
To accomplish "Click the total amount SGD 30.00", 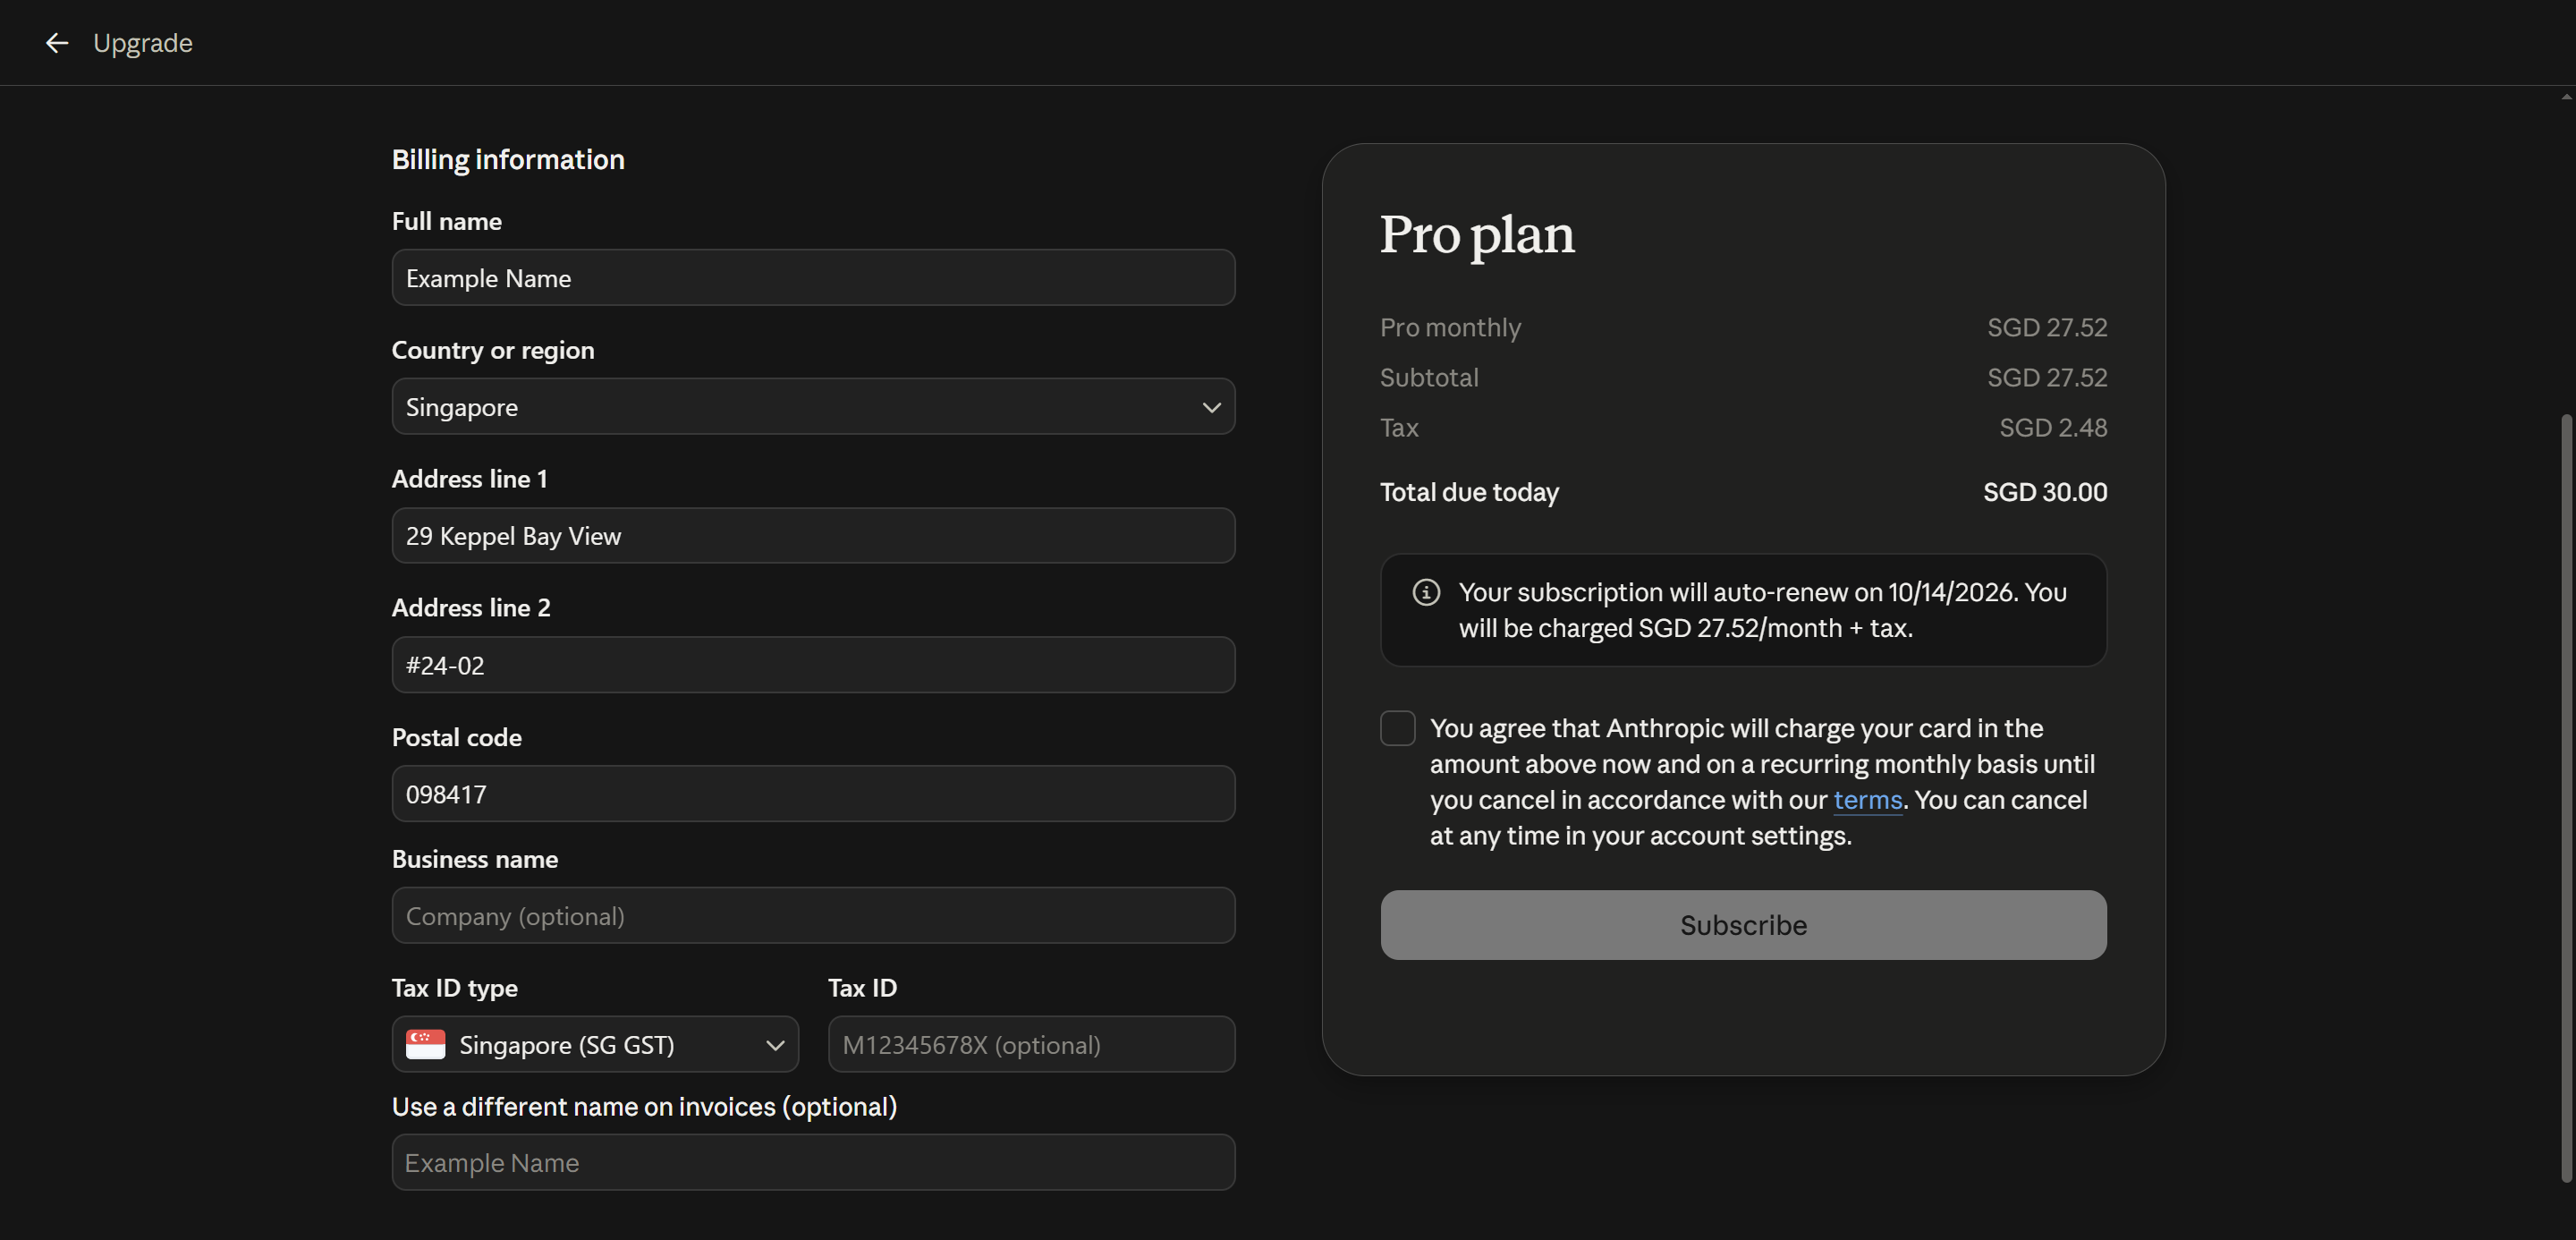I will tap(2045, 492).
